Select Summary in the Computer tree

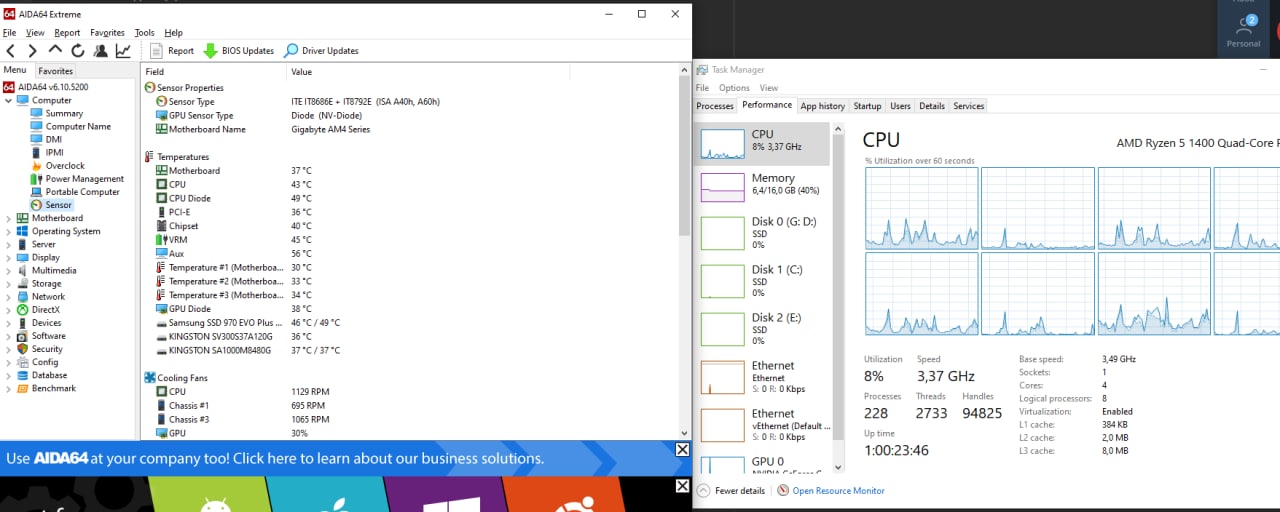pyautogui.click(x=64, y=113)
